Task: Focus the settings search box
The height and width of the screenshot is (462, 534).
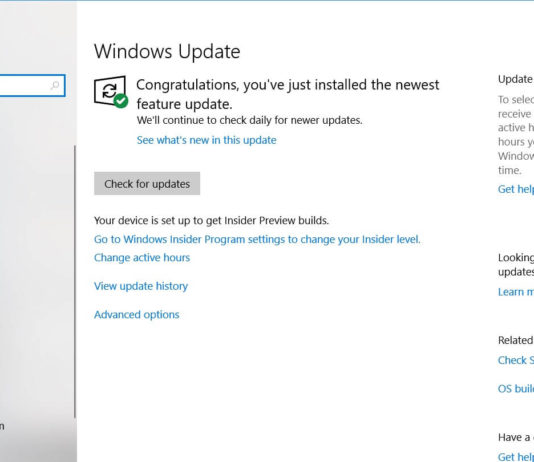Action: coord(32,85)
